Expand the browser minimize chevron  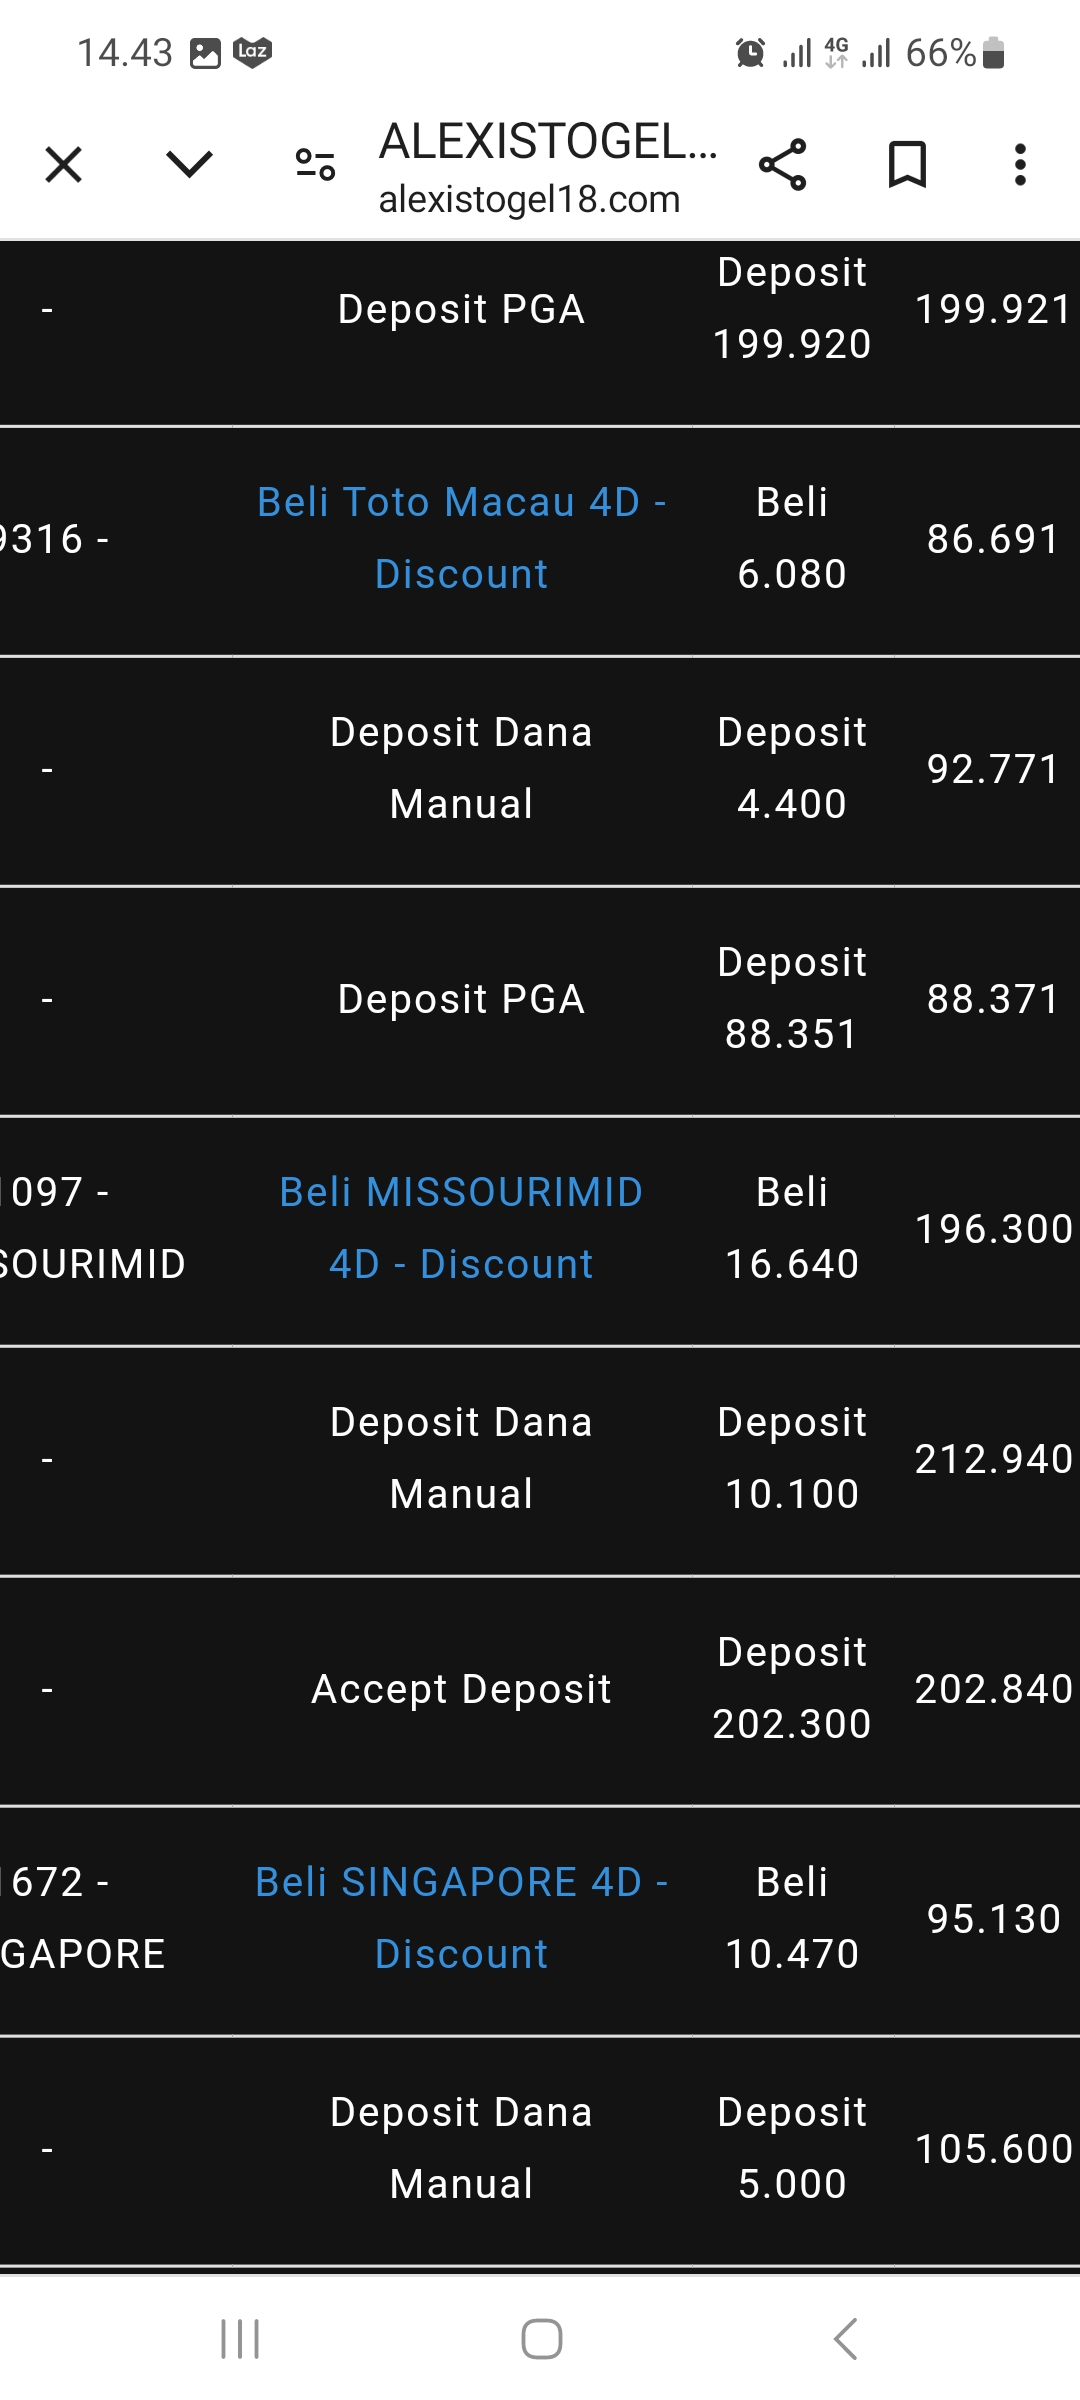(189, 164)
